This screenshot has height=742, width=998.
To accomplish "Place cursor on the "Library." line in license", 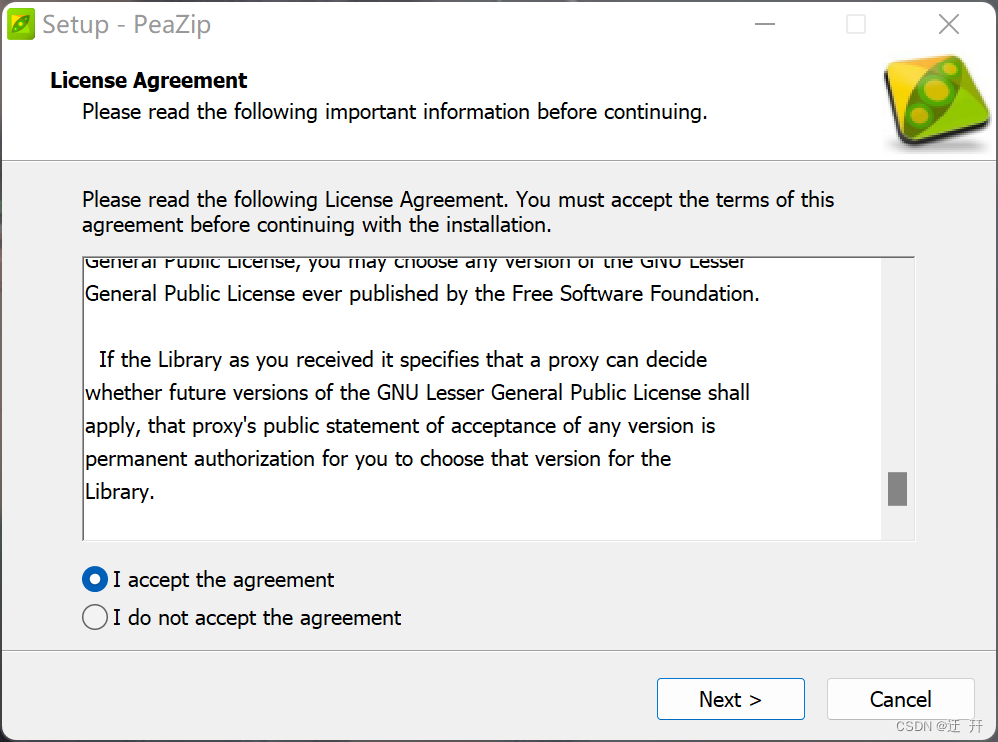I will click(120, 492).
